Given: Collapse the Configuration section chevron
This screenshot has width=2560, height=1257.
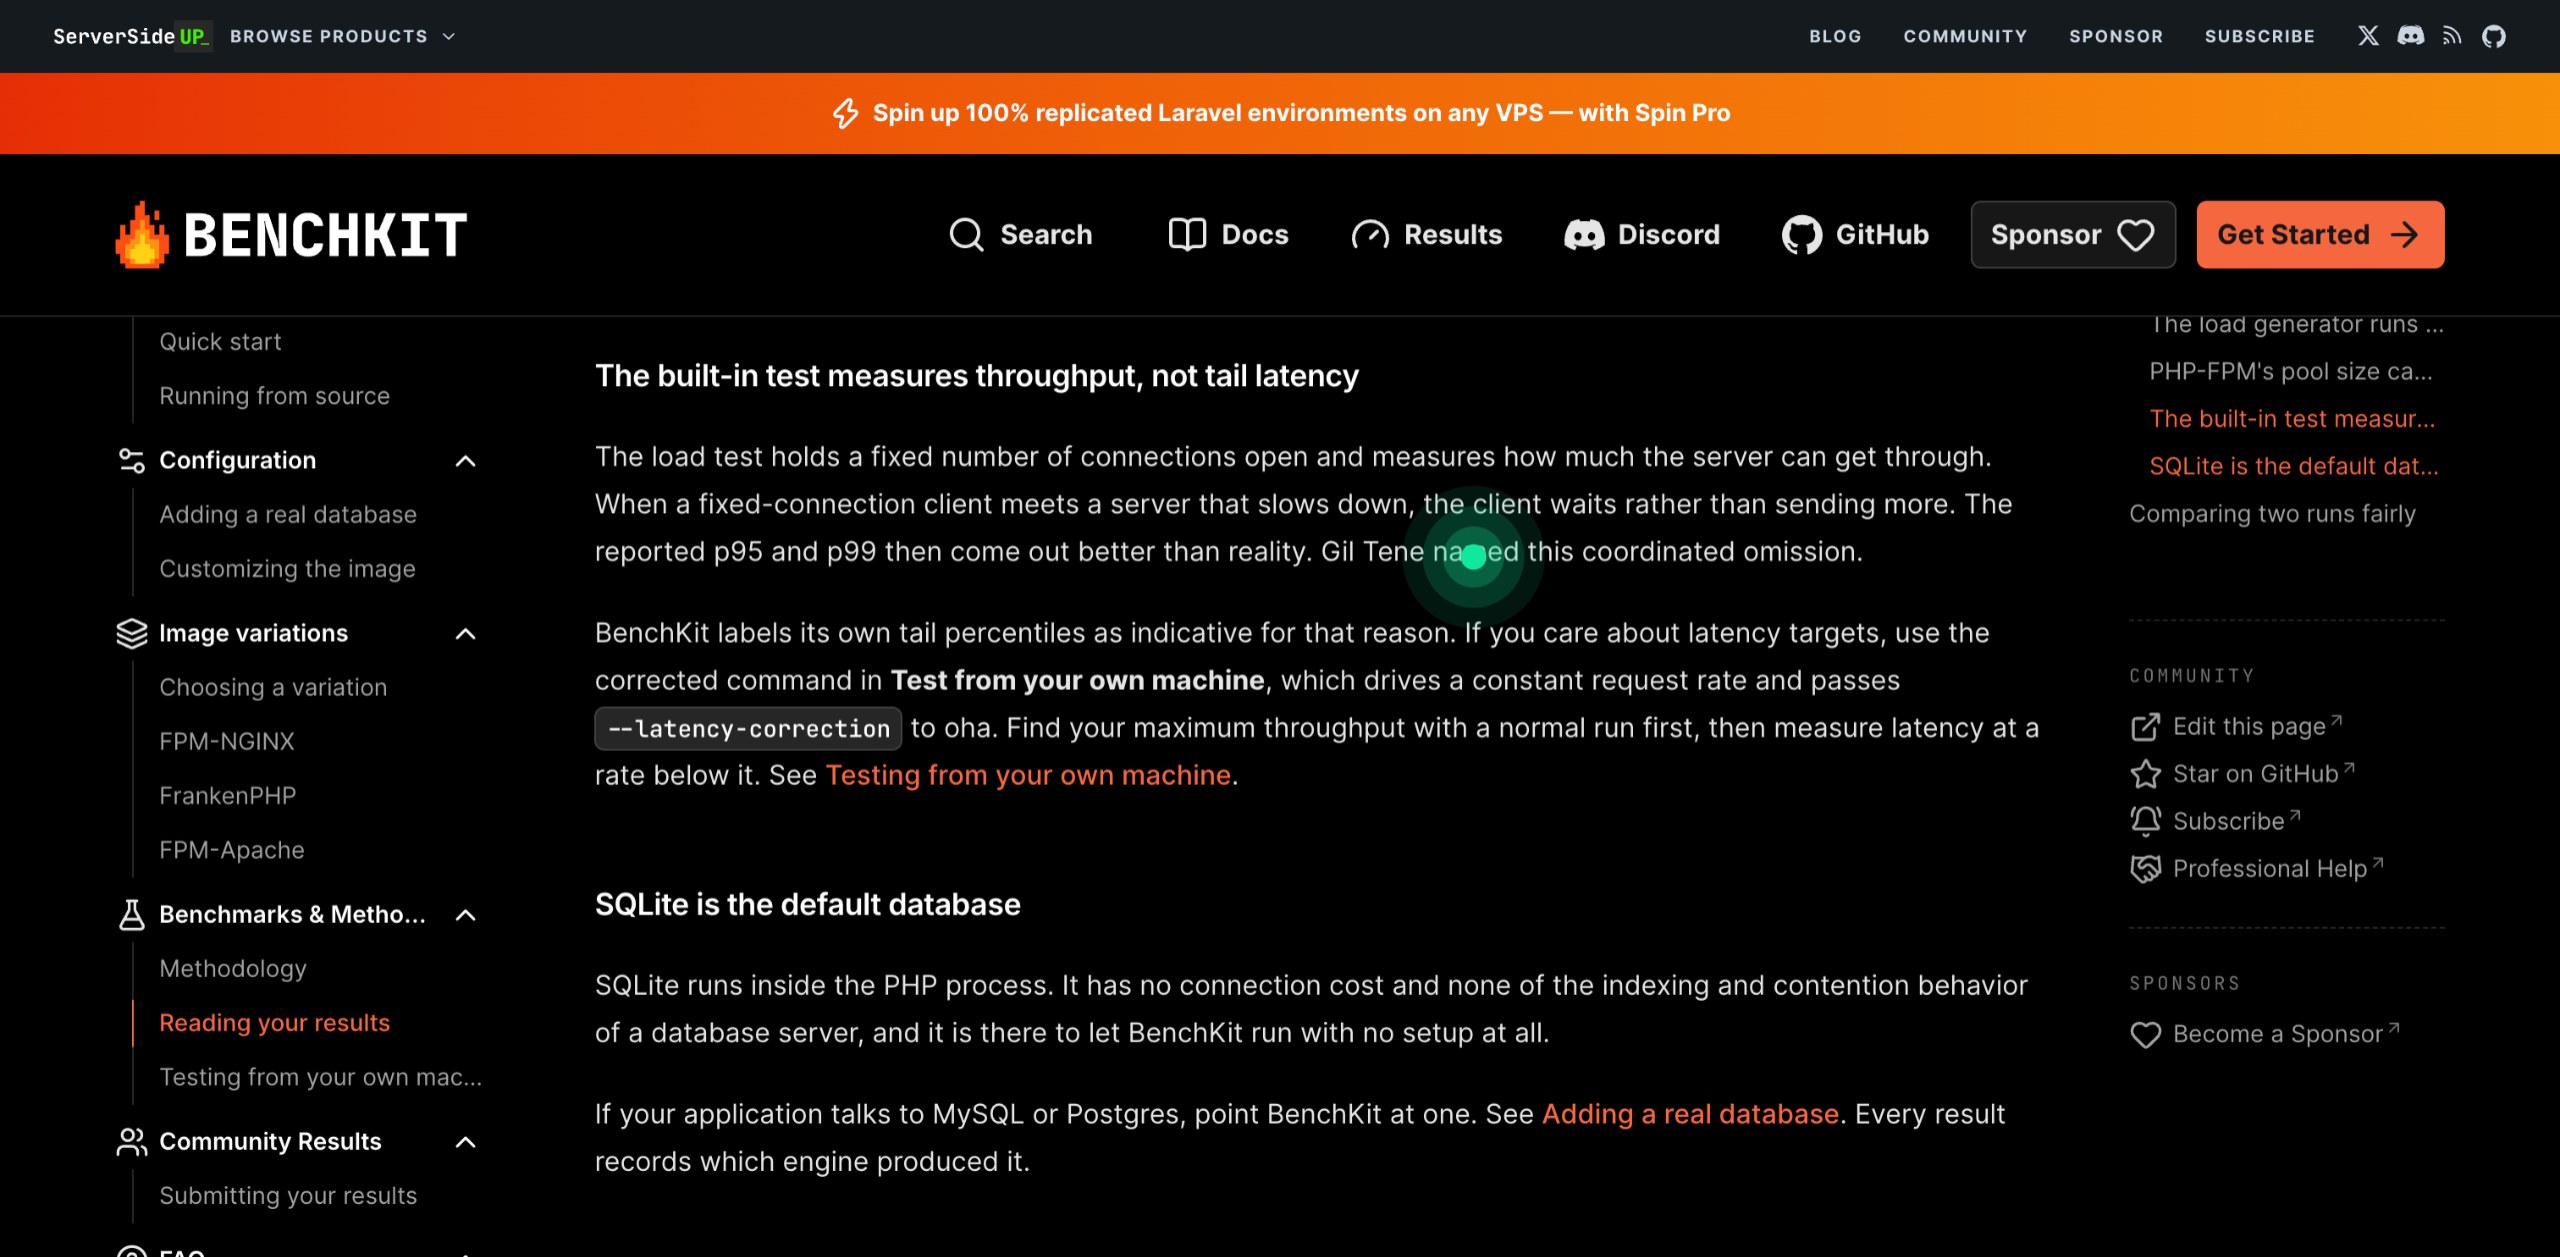Looking at the screenshot, I should pos(465,461).
